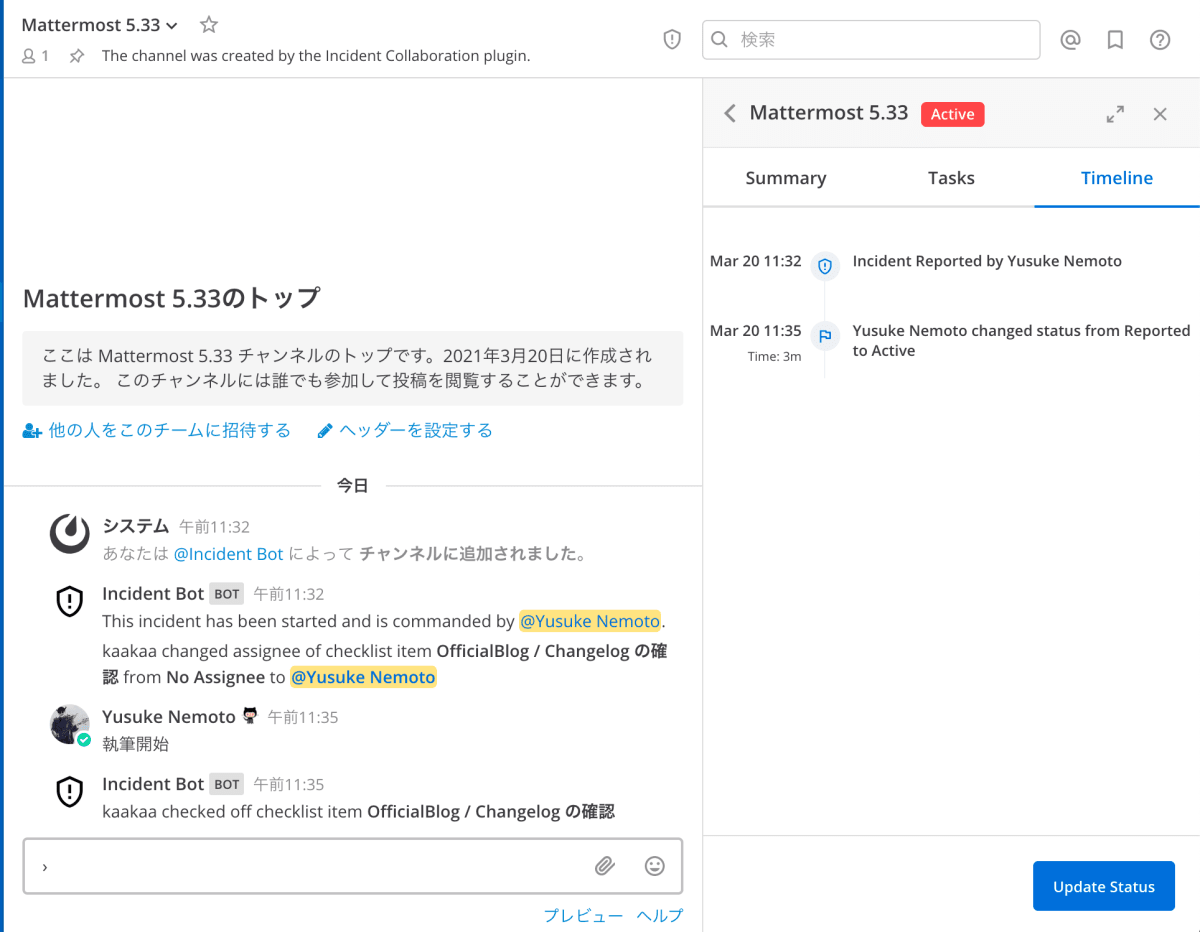Open the emoji picker smiley icon
Screen dimensions: 1200x932
coord(655,866)
